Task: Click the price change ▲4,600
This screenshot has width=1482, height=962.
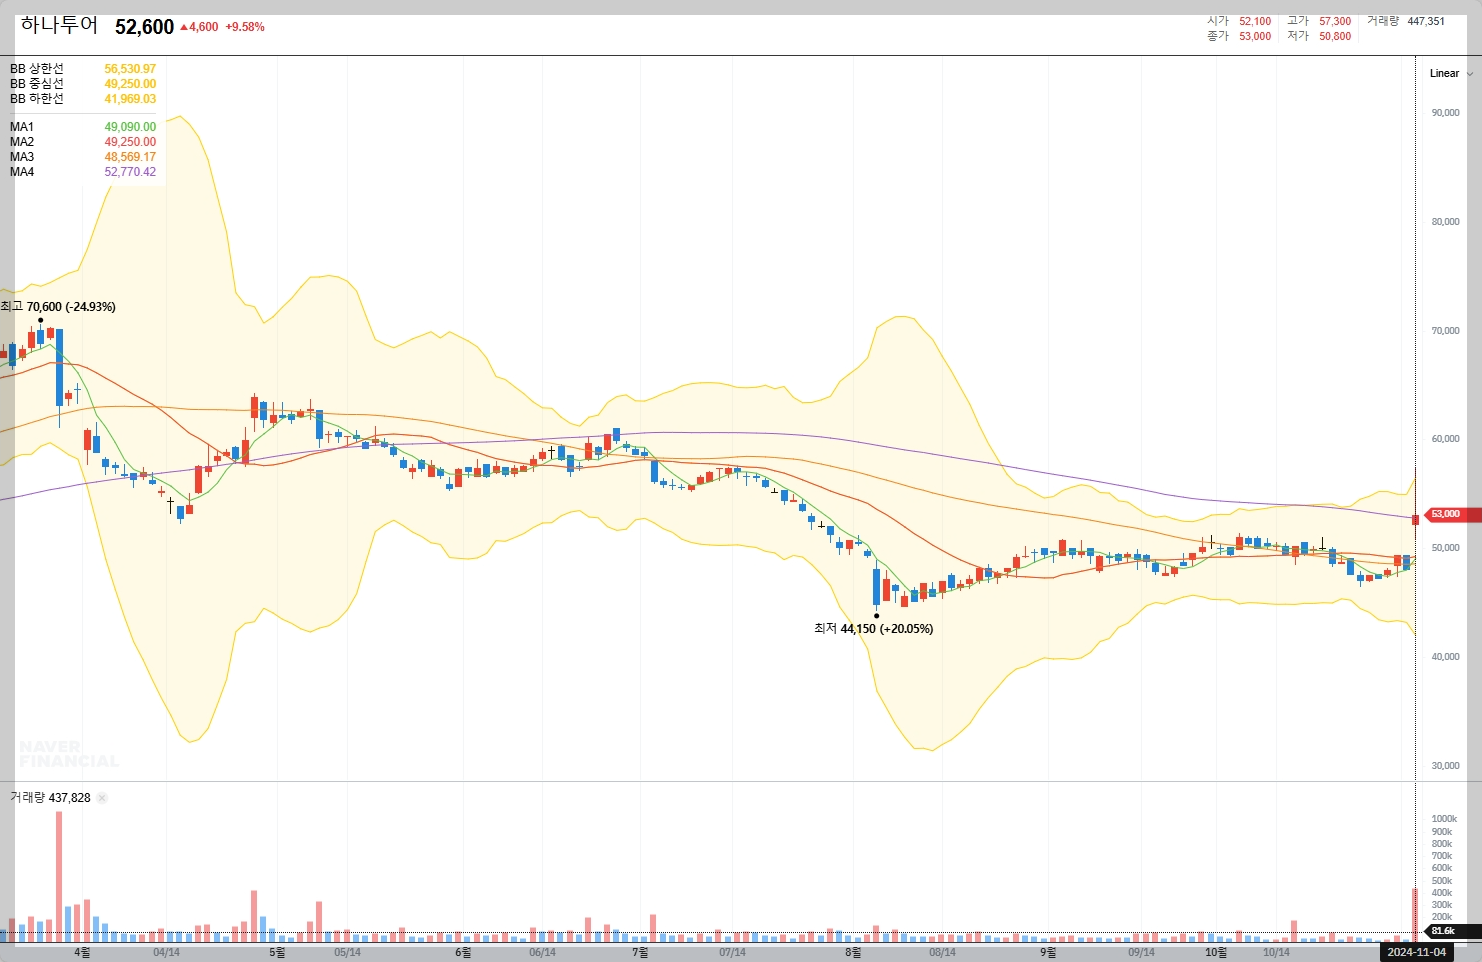Action: [x=199, y=27]
